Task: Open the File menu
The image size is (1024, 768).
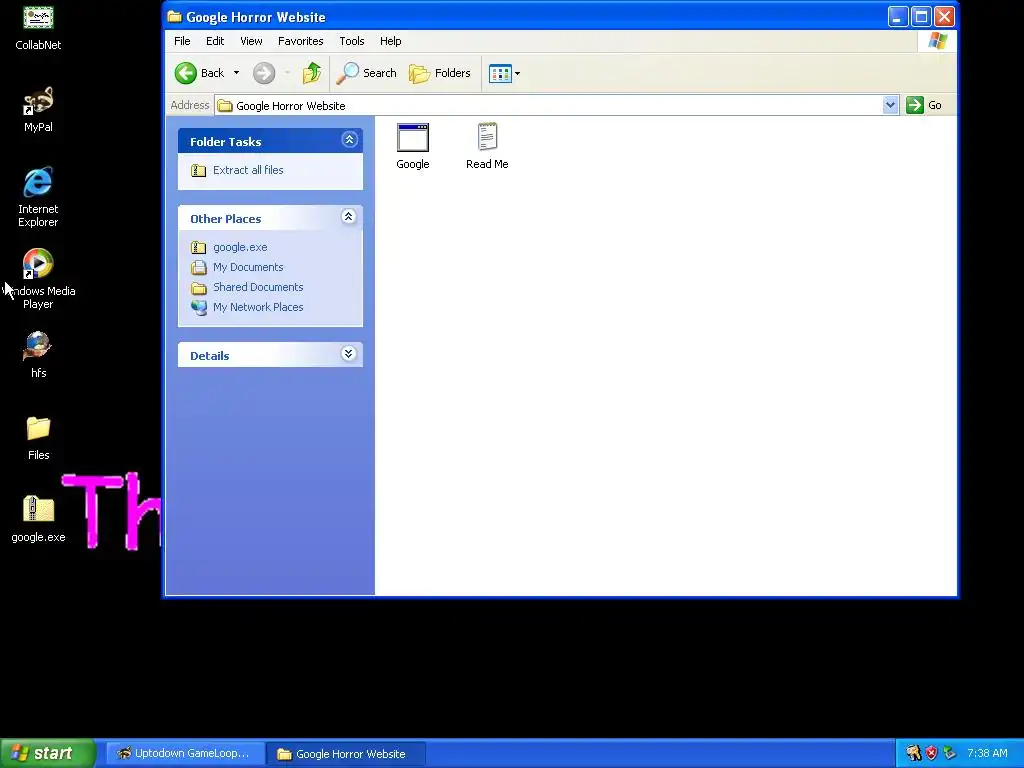Action: tap(182, 41)
